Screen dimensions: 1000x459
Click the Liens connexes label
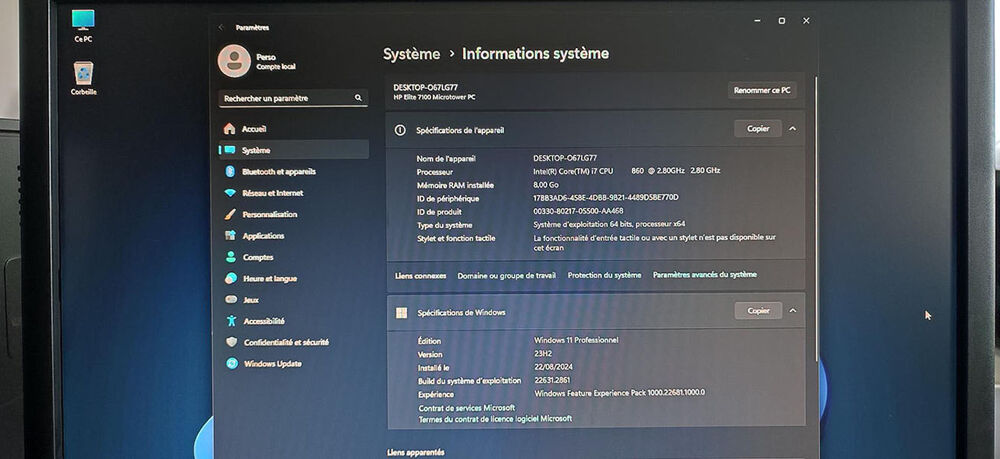(x=420, y=276)
